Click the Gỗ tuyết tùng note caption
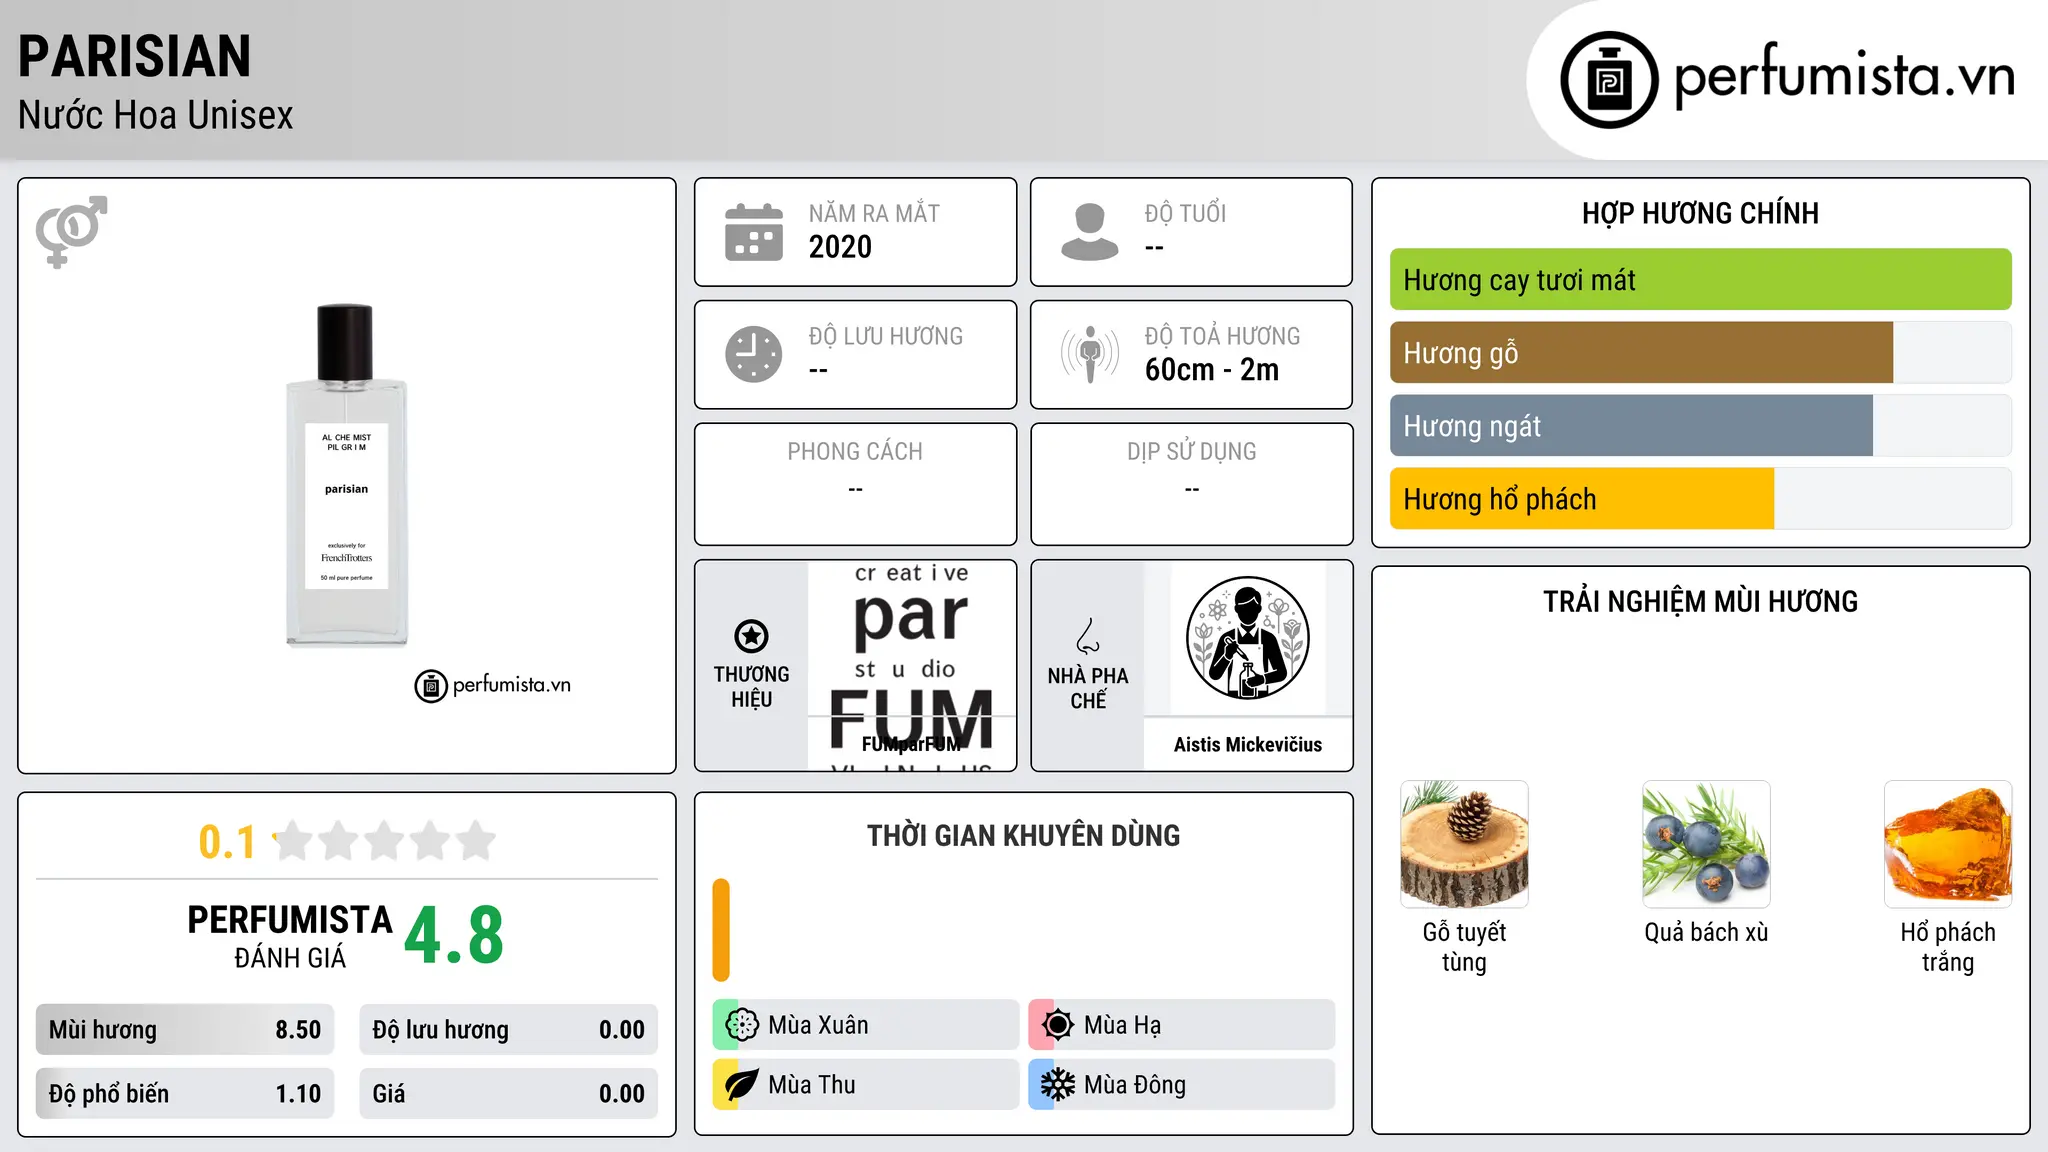The height and width of the screenshot is (1152, 2048). coord(1464,947)
